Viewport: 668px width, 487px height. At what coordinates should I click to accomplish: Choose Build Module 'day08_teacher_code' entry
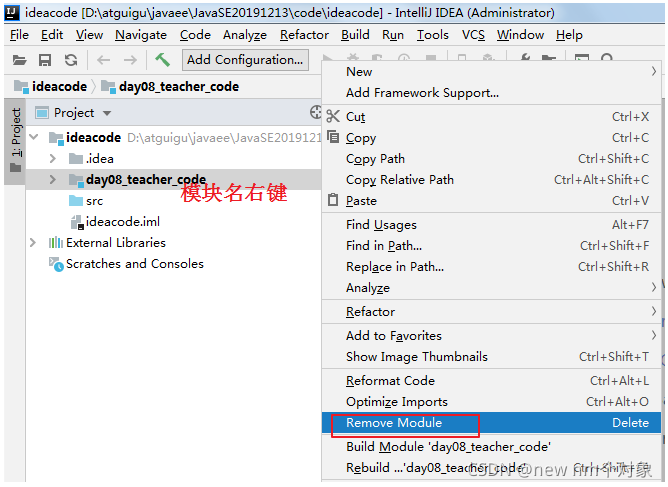tap(491, 447)
